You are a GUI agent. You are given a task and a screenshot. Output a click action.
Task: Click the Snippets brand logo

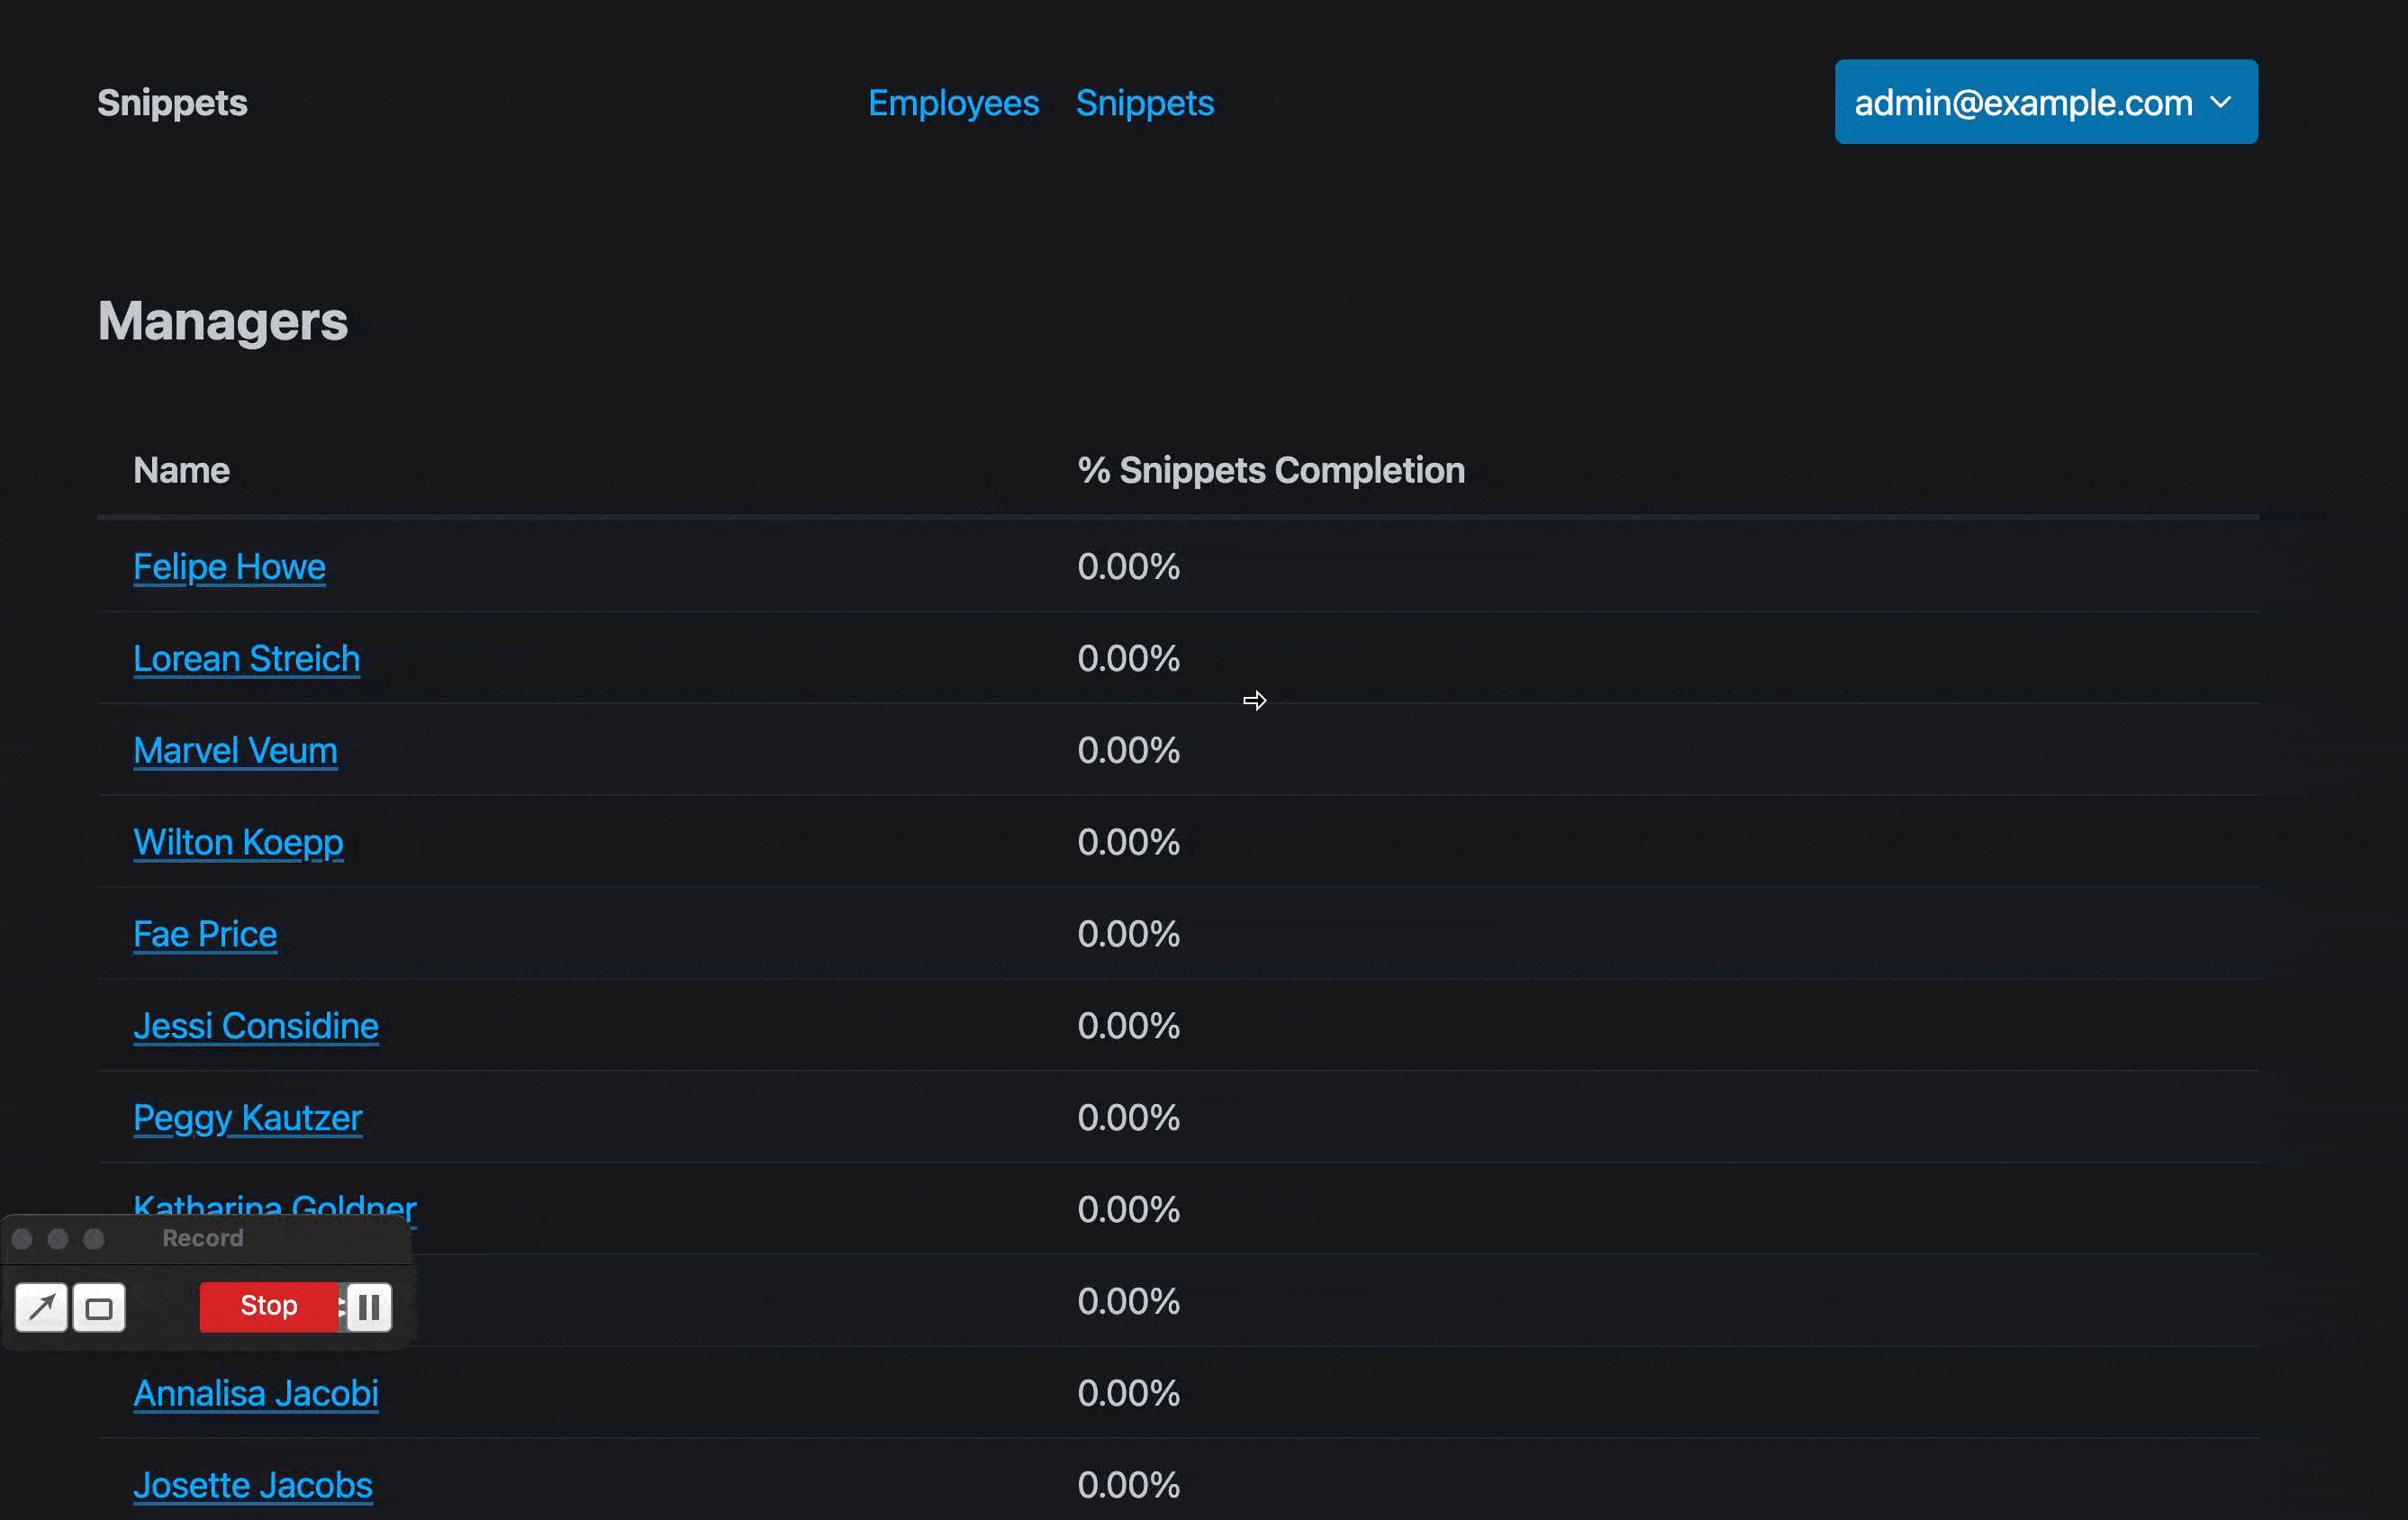(x=171, y=102)
